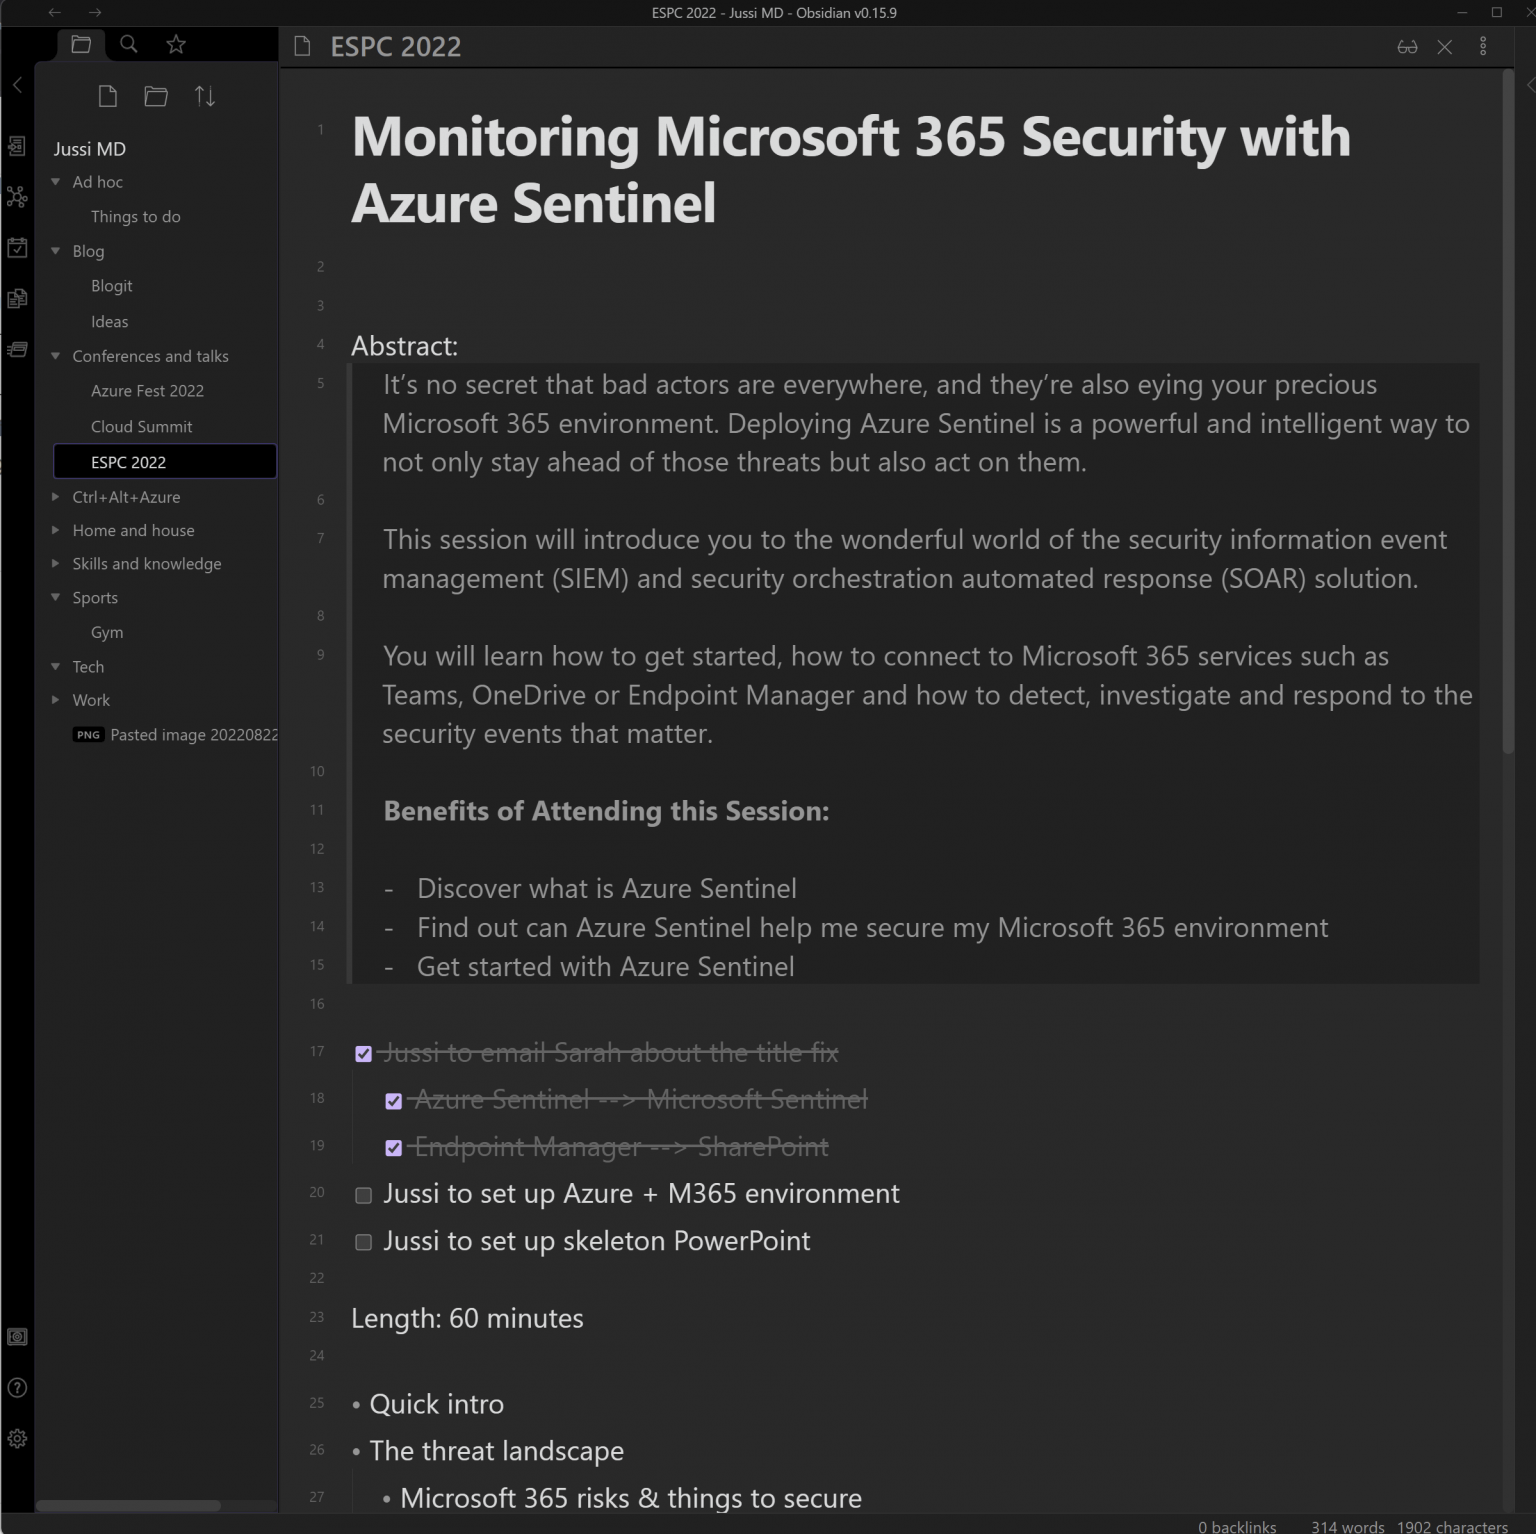Expand the Ctrl+Alt+Azure folder
The width and height of the screenshot is (1536, 1534).
(x=56, y=497)
